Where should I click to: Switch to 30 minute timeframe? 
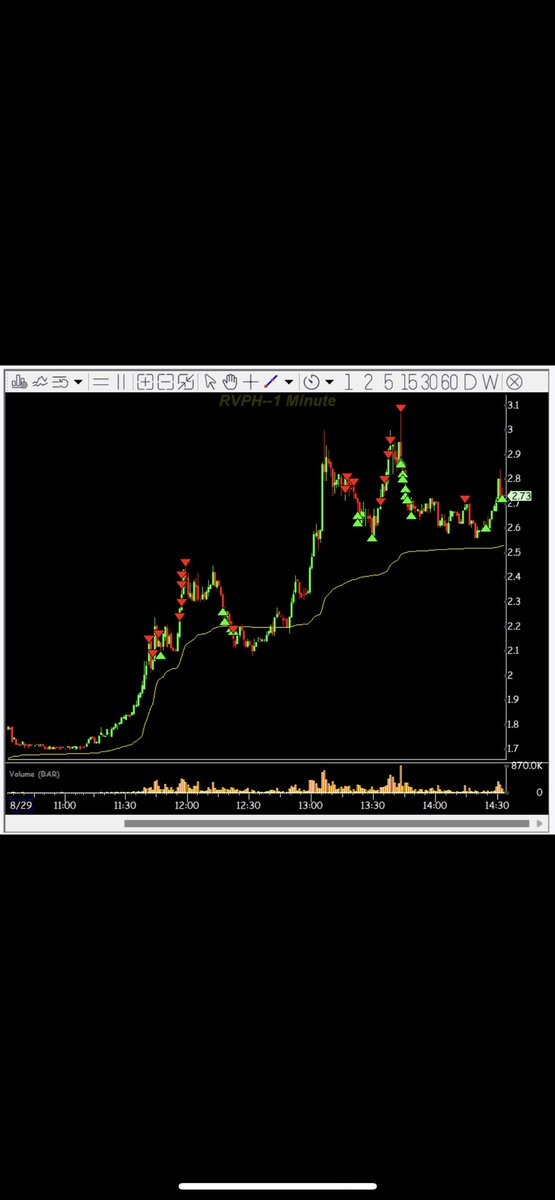[x=429, y=381]
